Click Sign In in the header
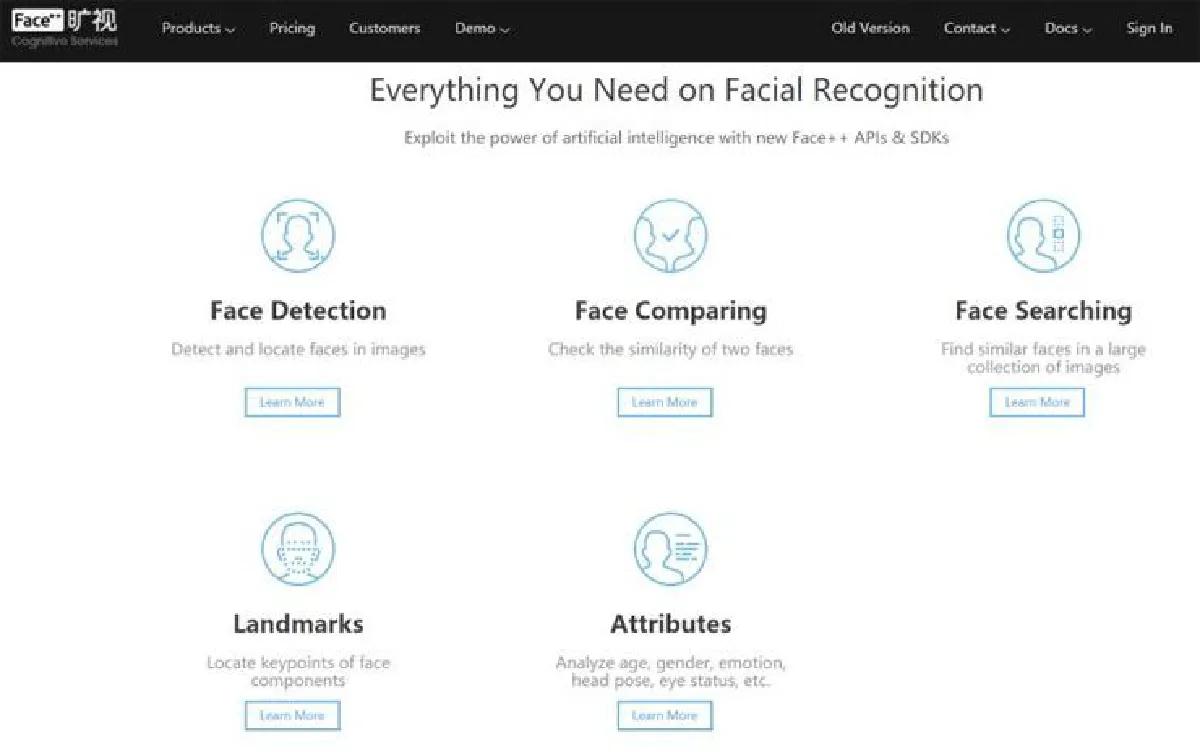Screen dimensions: 1200x751 (1149, 29)
